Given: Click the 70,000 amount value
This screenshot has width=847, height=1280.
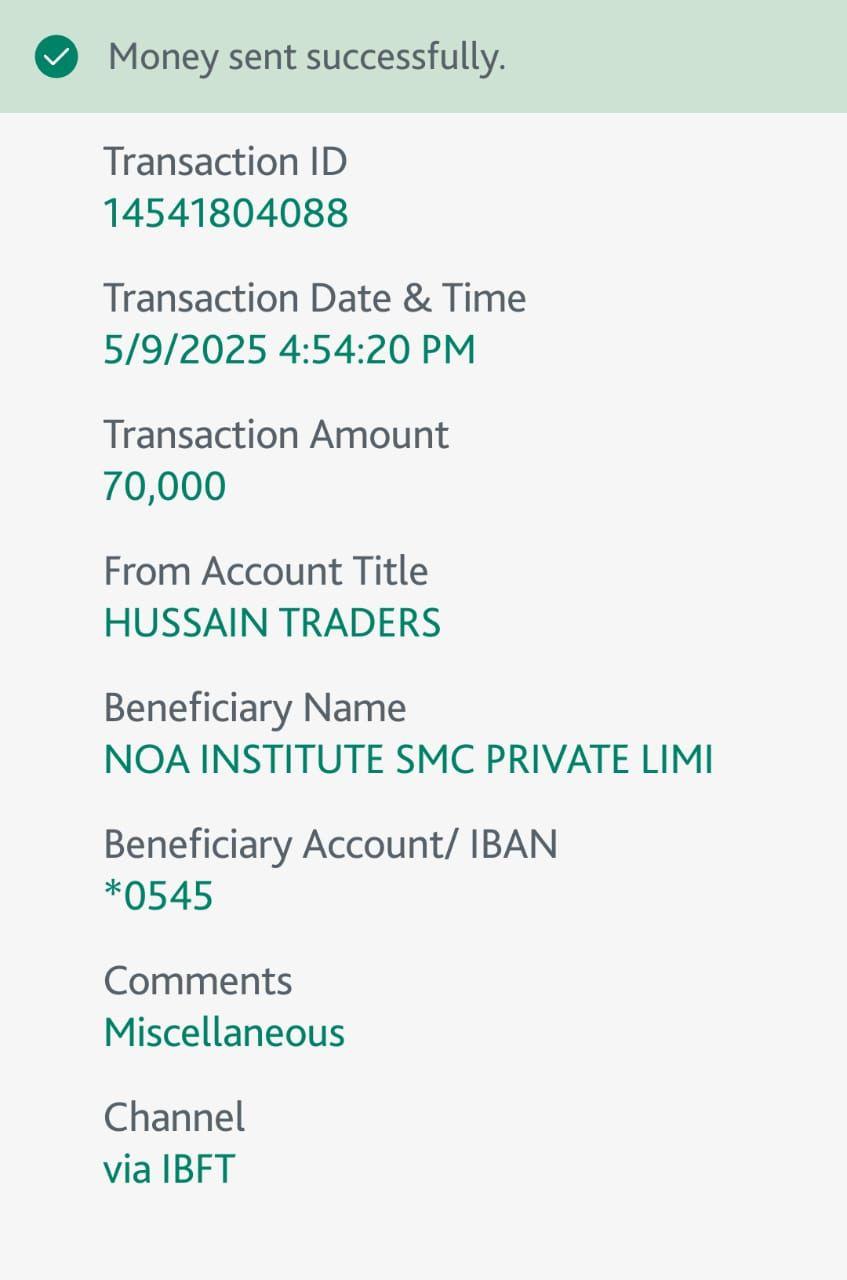Looking at the screenshot, I should [165, 487].
